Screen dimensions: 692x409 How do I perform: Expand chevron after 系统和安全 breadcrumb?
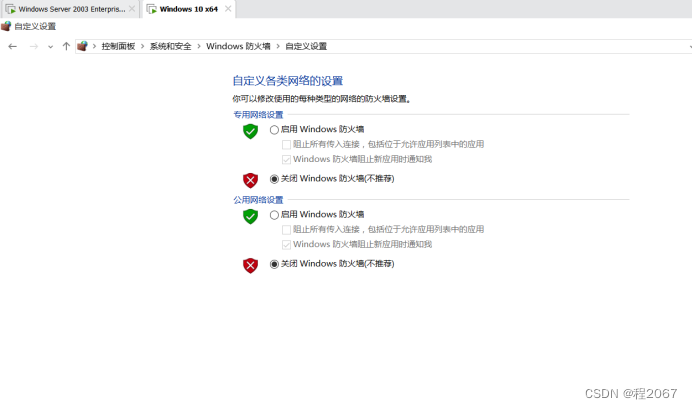[x=199, y=46]
